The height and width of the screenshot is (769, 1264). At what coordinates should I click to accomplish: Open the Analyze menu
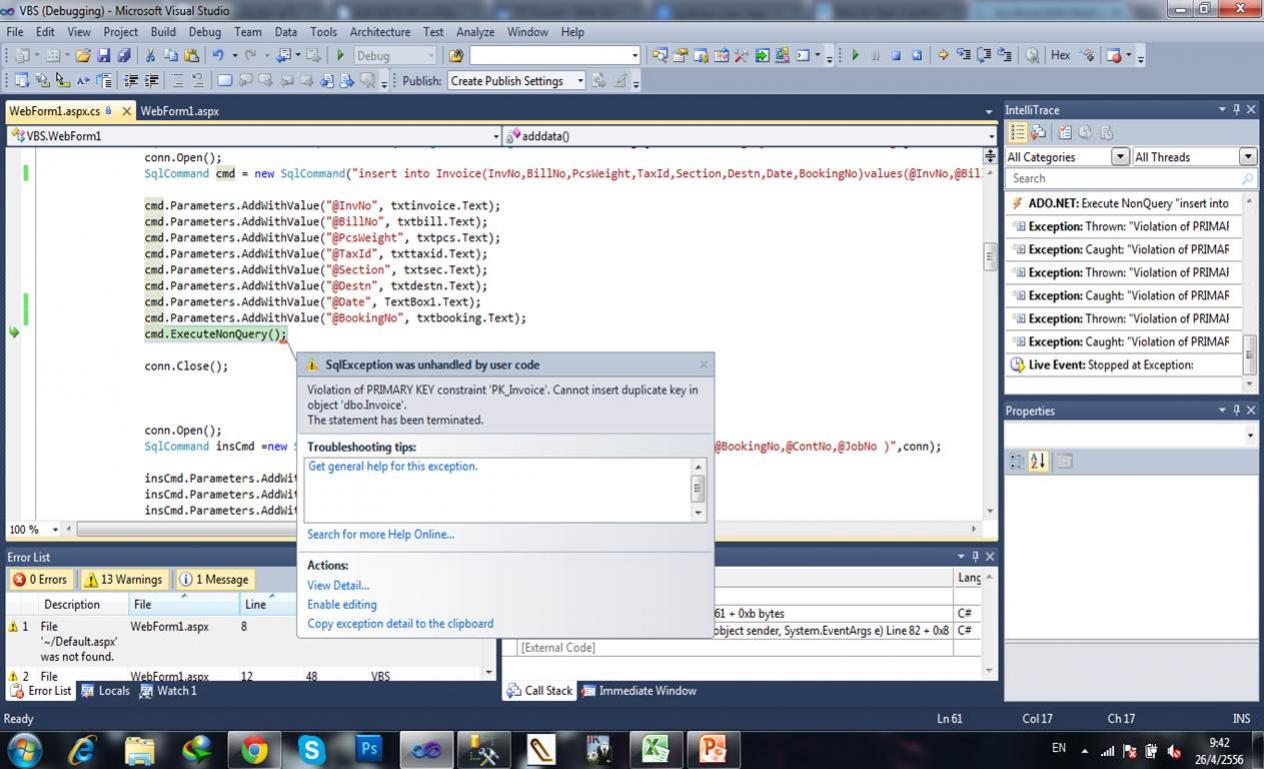(x=475, y=32)
